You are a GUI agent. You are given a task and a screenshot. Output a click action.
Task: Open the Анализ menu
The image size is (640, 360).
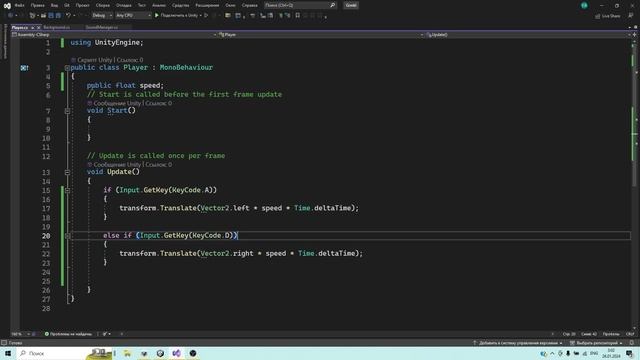(159, 5)
